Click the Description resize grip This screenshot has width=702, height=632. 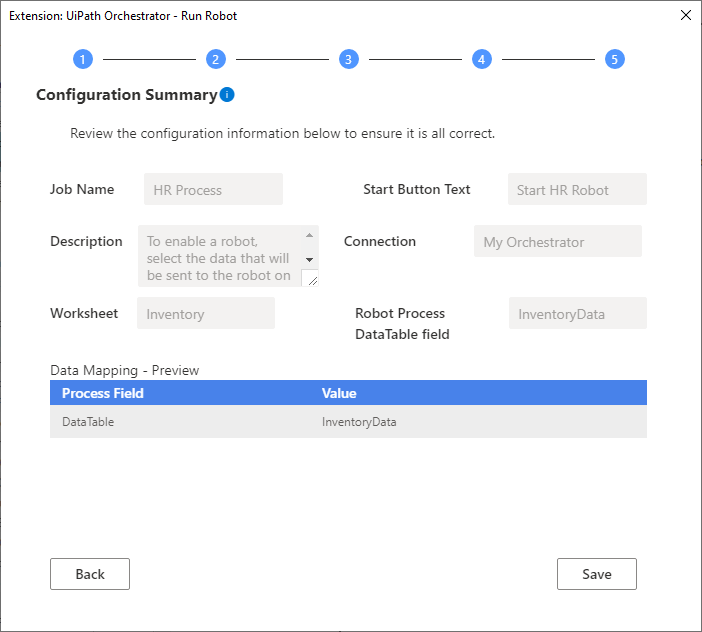(x=310, y=278)
